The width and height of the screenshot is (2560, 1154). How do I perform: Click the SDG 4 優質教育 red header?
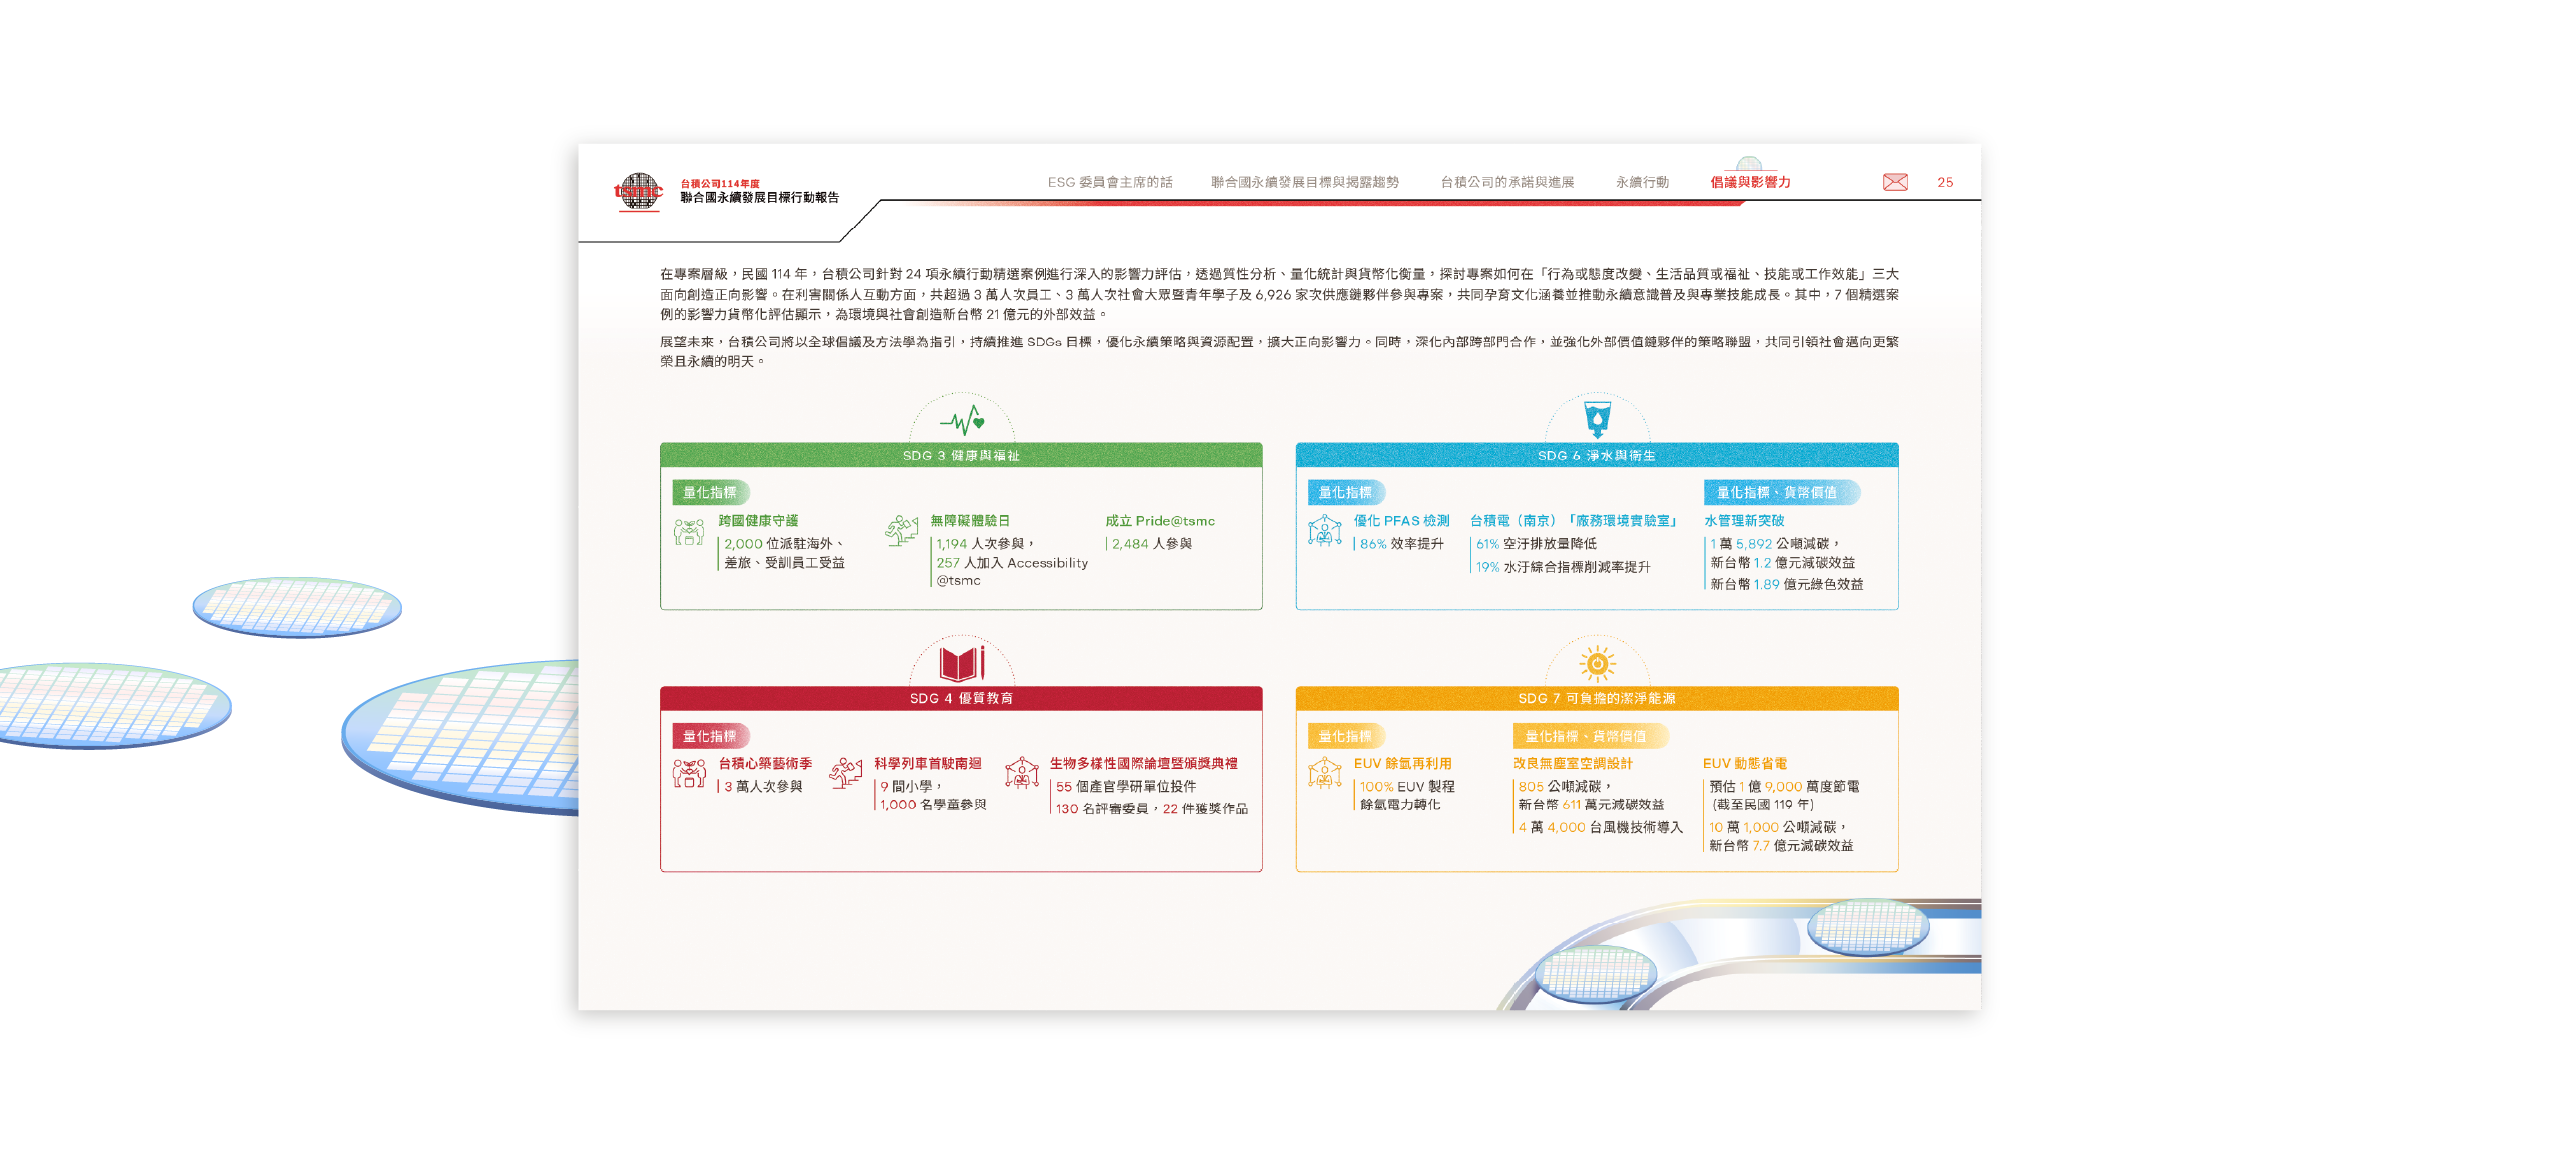[961, 698]
